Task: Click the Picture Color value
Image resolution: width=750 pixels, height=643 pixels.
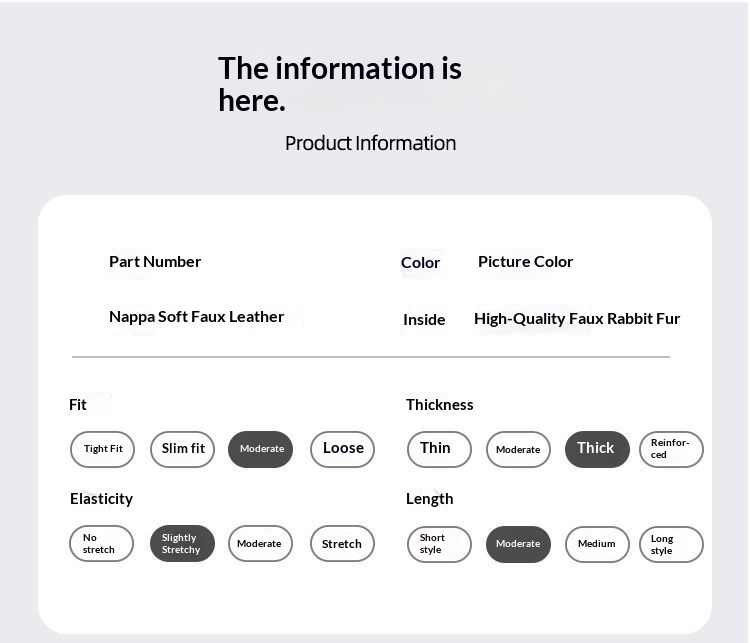Action: point(525,261)
